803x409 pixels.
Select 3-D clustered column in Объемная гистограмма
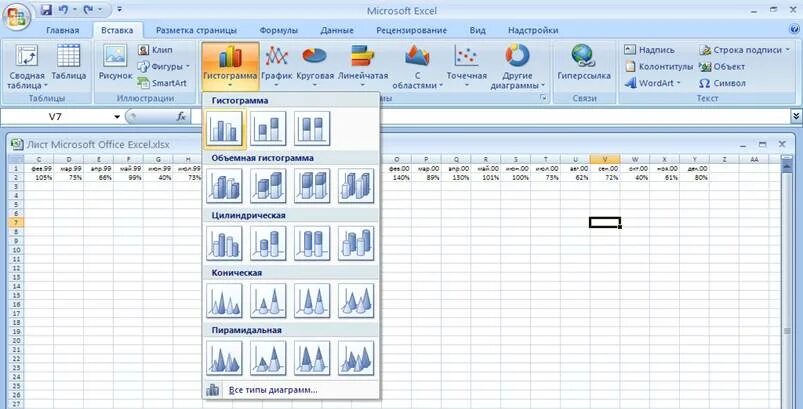click(224, 186)
